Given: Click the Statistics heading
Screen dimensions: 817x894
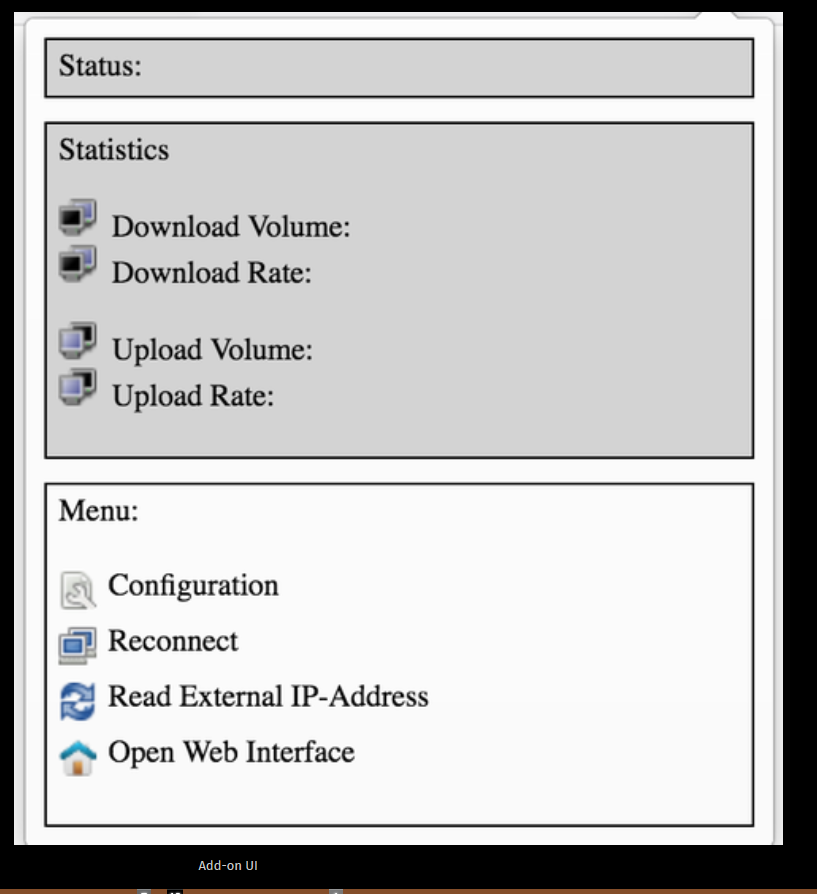Looking at the screenshot, I should [114, 150].
